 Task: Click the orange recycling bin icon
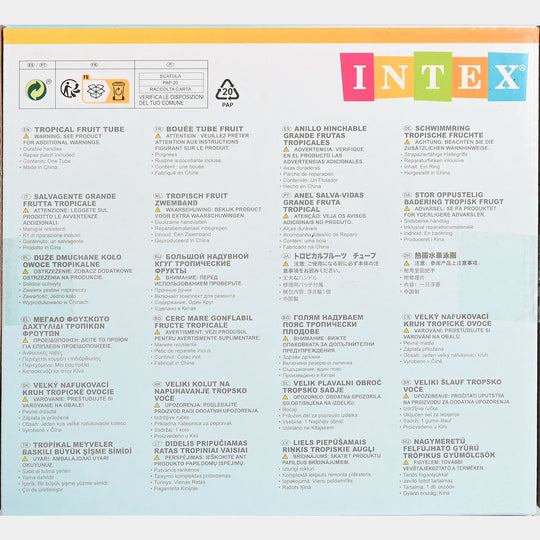(x=118, y=91)
